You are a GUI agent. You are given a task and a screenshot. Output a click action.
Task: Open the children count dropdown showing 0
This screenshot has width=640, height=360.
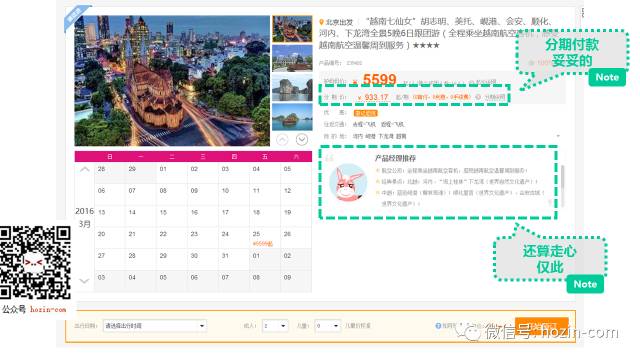[328, 326]
